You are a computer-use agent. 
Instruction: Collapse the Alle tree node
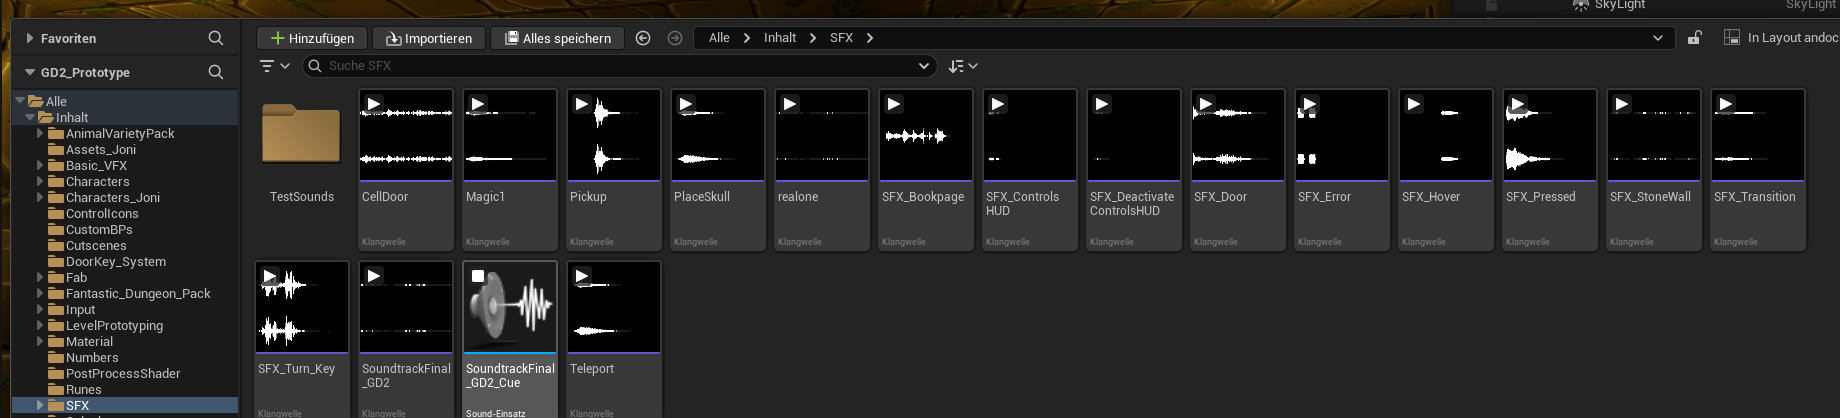pos(20,101)
